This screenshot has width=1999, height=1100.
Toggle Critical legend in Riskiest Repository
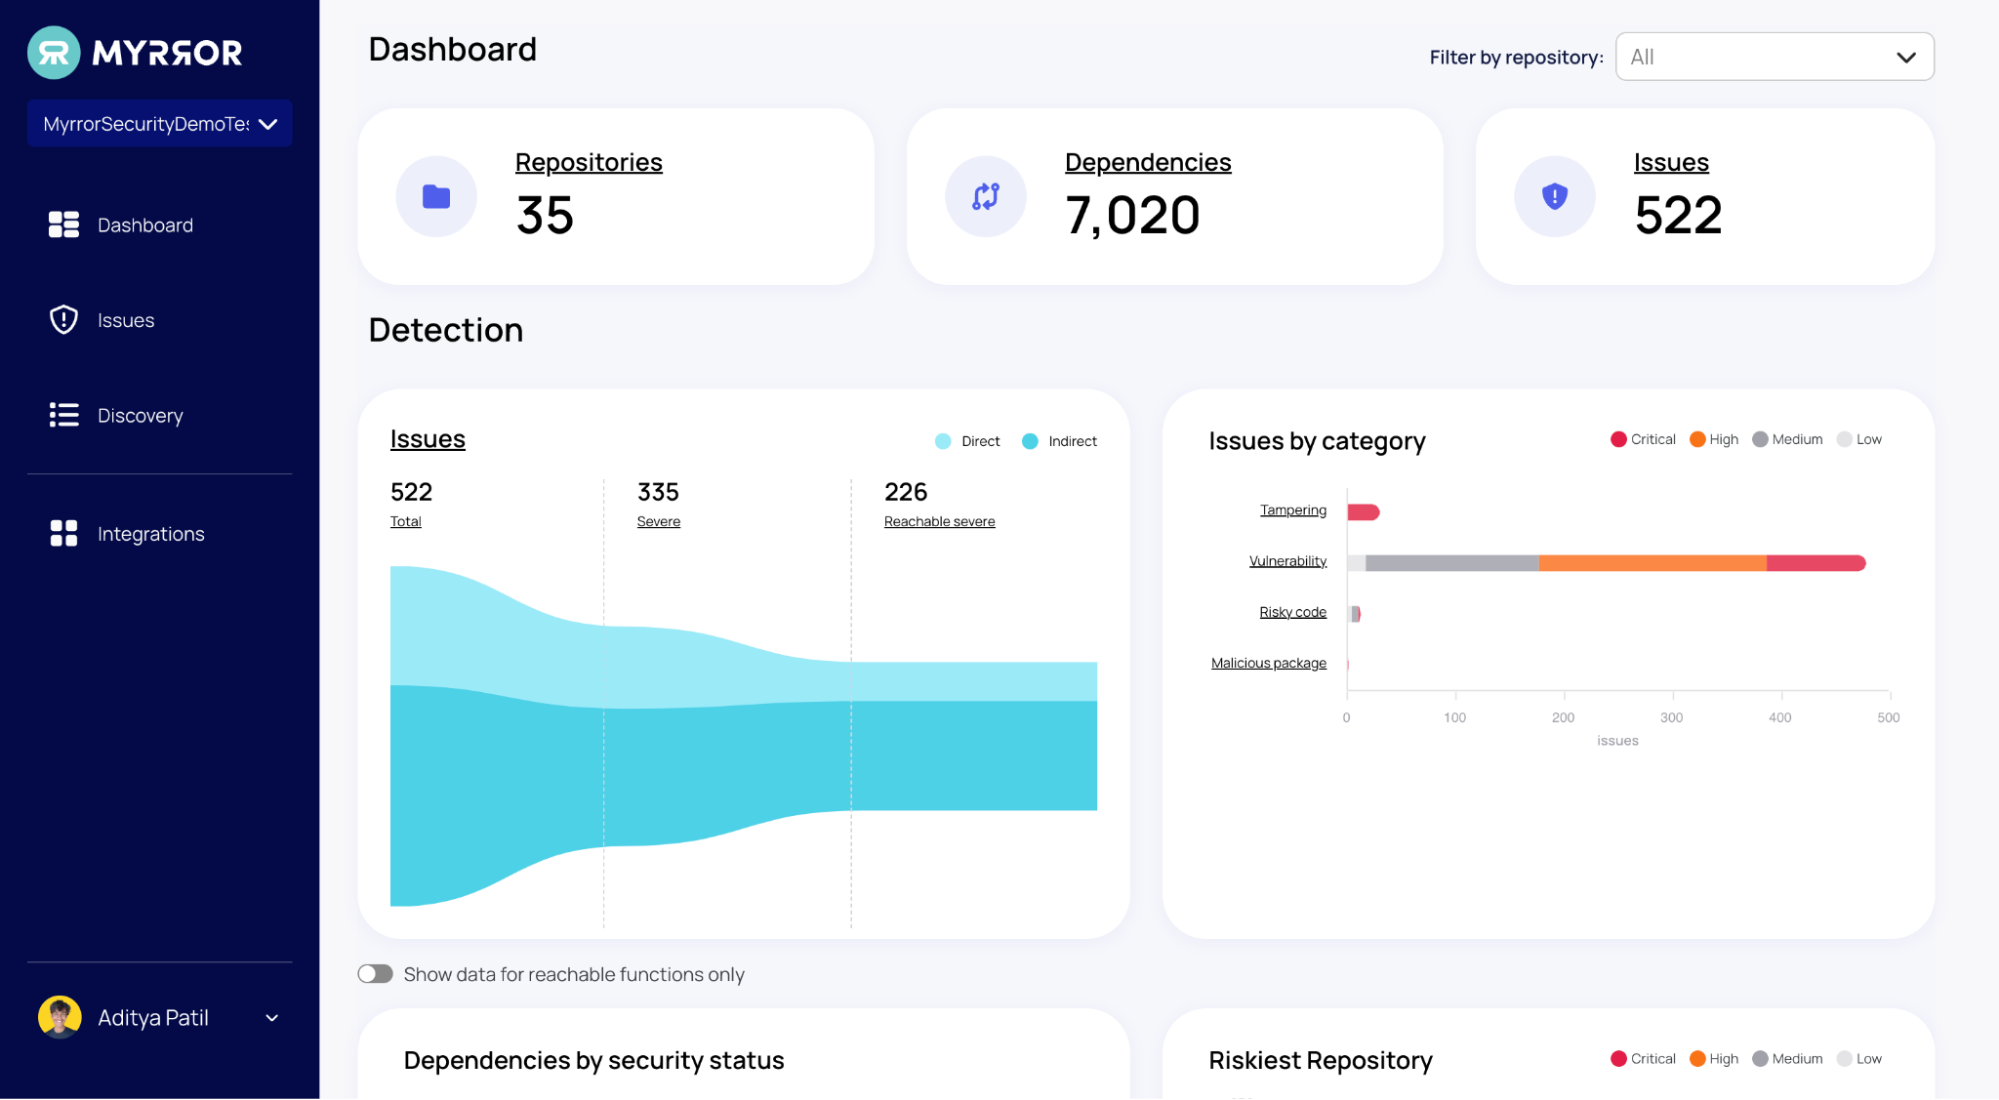pyautogui.click(x=1643, y=1059)
